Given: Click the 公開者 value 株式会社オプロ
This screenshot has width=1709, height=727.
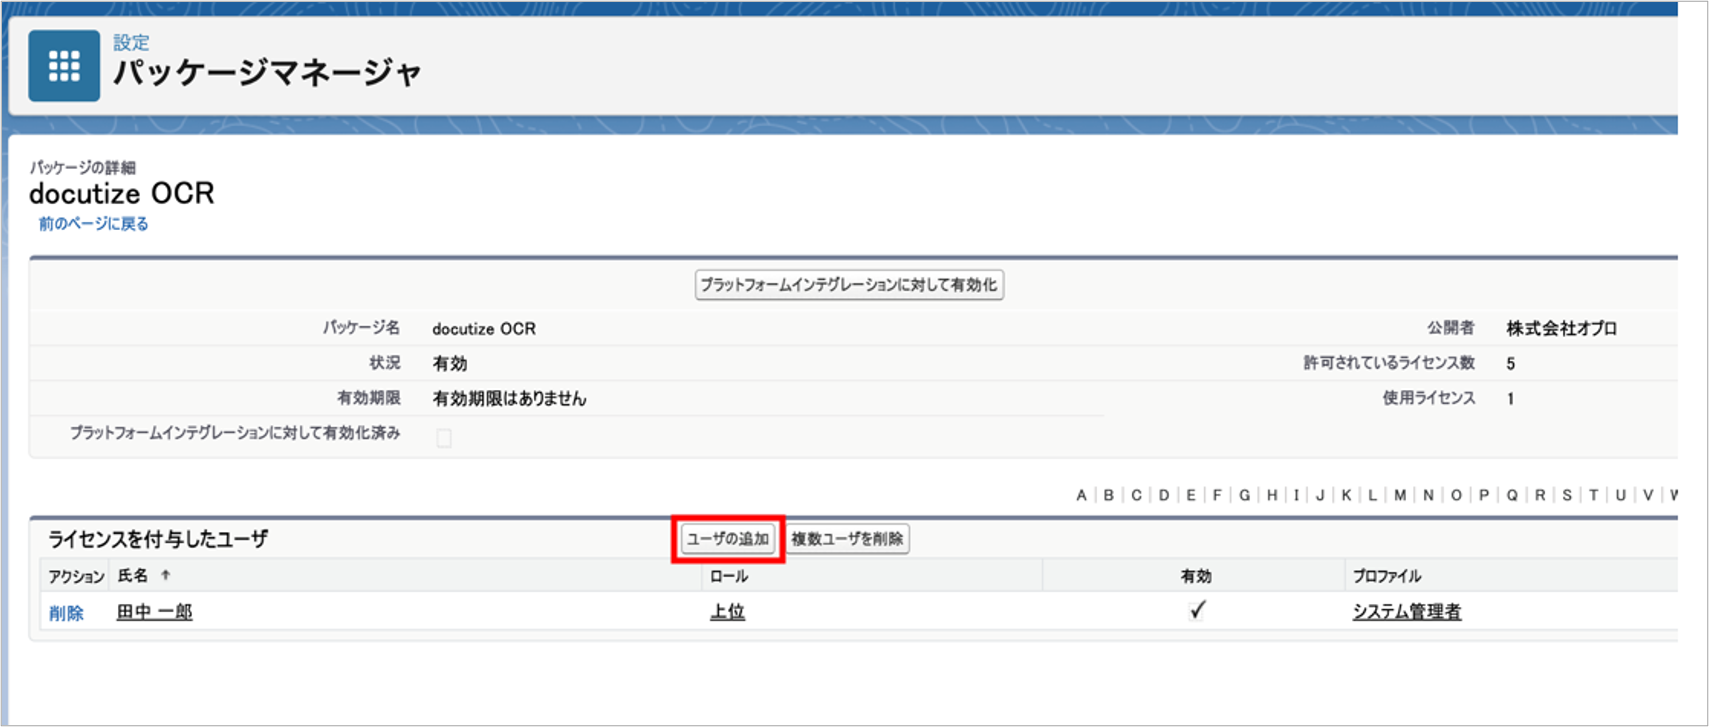Looking at the screenshot, I should pos(1562,329).
